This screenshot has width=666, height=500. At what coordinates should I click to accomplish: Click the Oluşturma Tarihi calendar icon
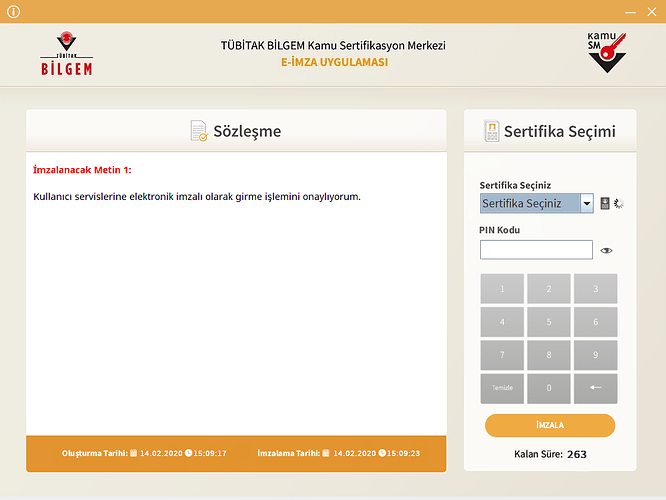point(133,453)
